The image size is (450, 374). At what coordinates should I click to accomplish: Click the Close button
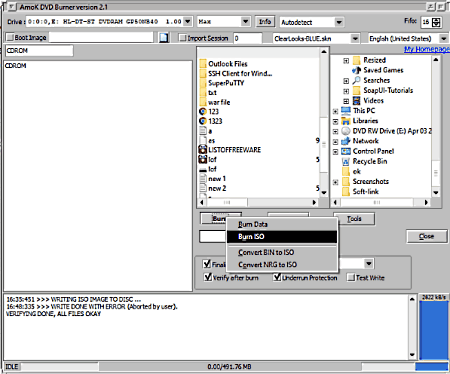click(426, 236)
